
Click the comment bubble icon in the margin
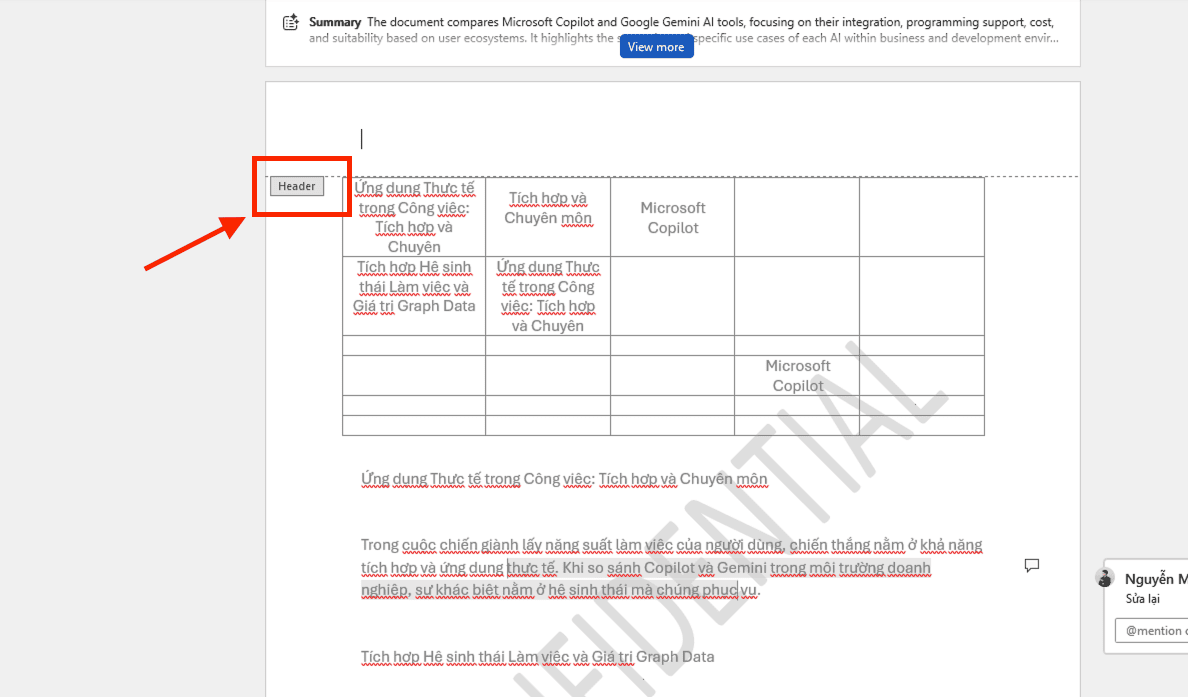pyautogui.click(x=1031, y=565)
